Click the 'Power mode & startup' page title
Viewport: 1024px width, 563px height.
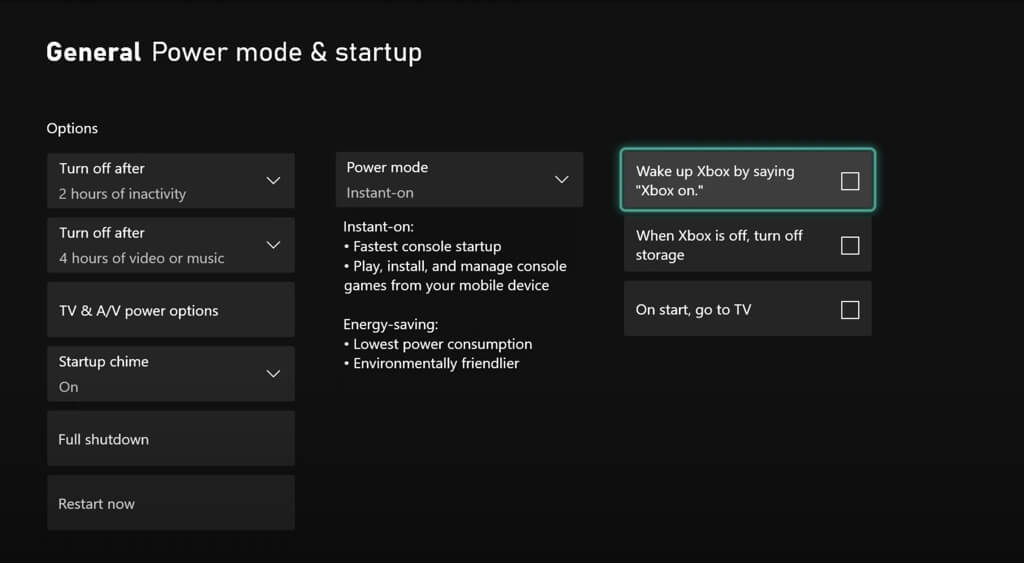click(x=286, y=52)
